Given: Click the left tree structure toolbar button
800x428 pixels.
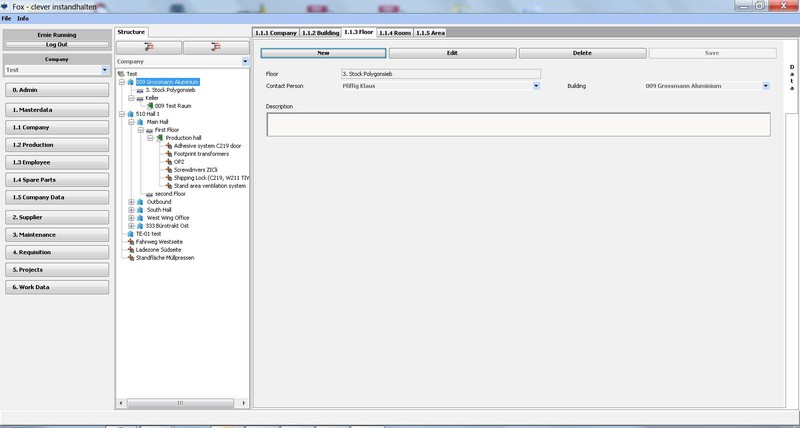Looking at the screenshot, I should click(x=149, y=47).
